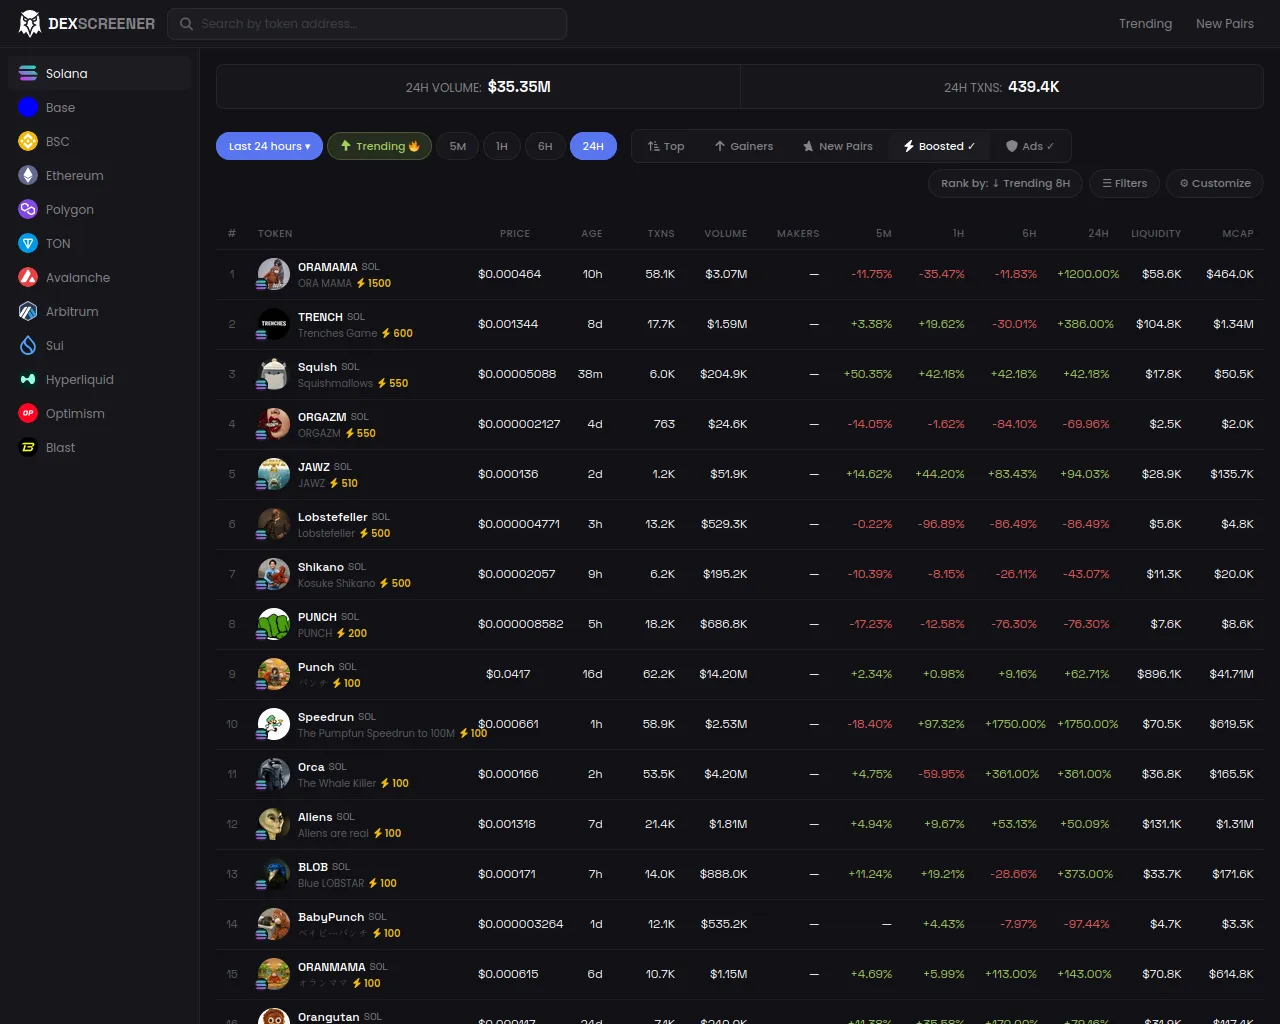
Task: Sort by the TXNS column header
Action: pos(661,233)
